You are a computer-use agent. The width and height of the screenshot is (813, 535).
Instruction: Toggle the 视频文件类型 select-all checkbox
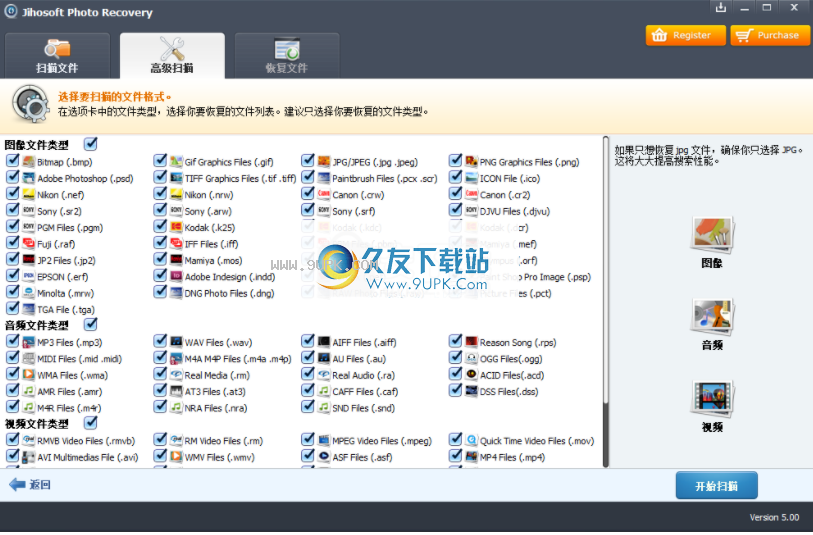click(x=91, y=423)
